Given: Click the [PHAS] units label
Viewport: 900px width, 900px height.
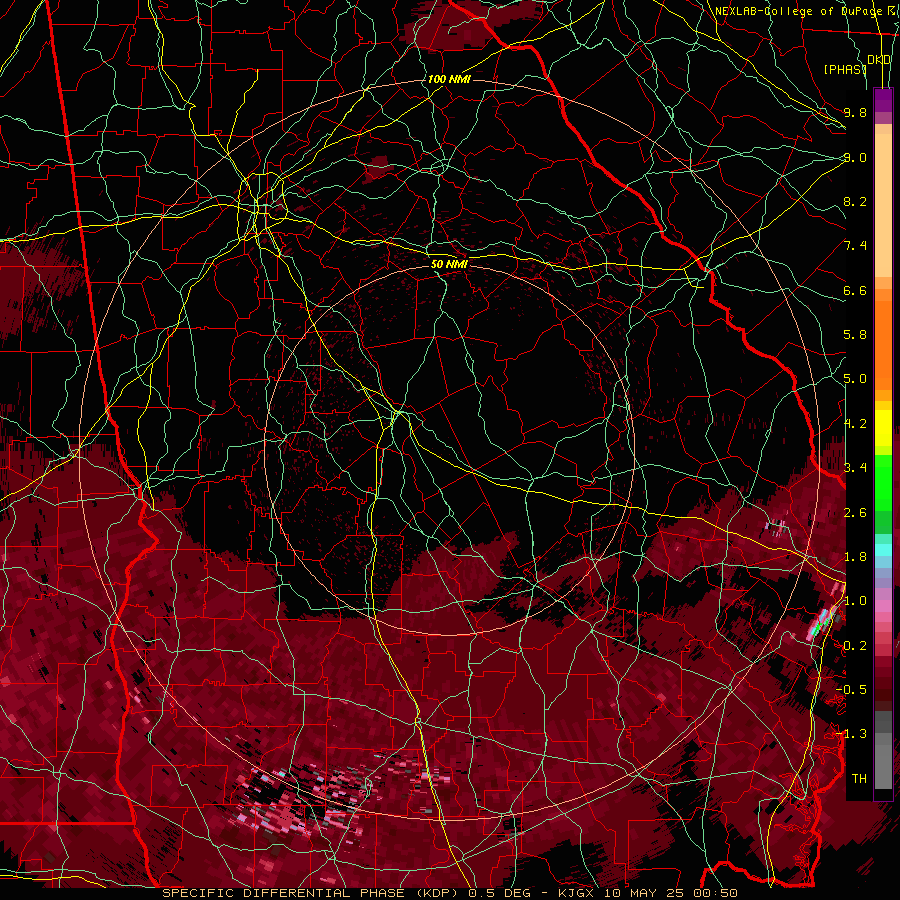Looking at the screenshot, I should click(x=845, y=69).
